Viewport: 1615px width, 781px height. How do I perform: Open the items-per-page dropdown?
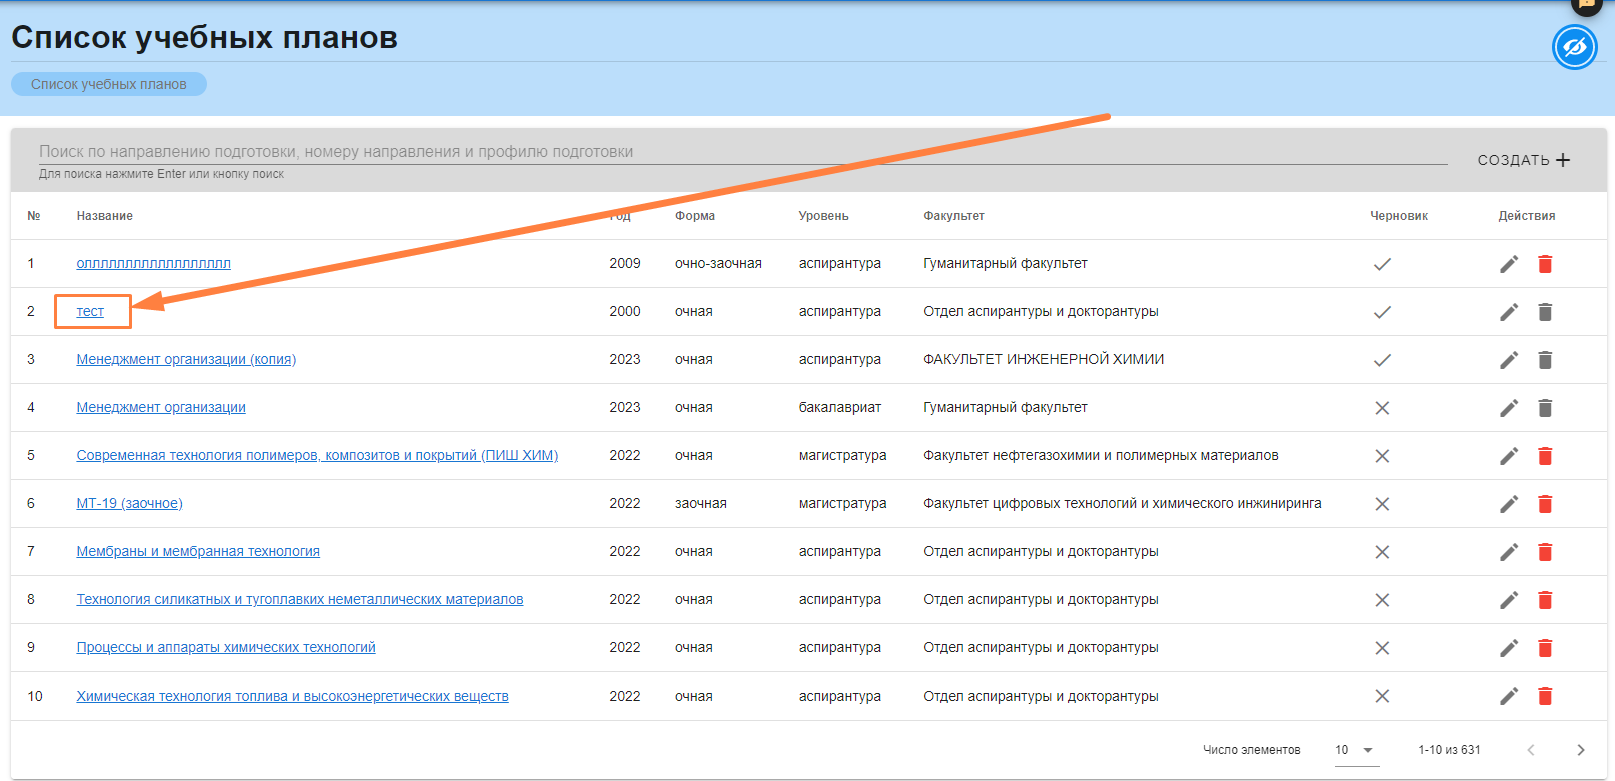[1356, 750]
